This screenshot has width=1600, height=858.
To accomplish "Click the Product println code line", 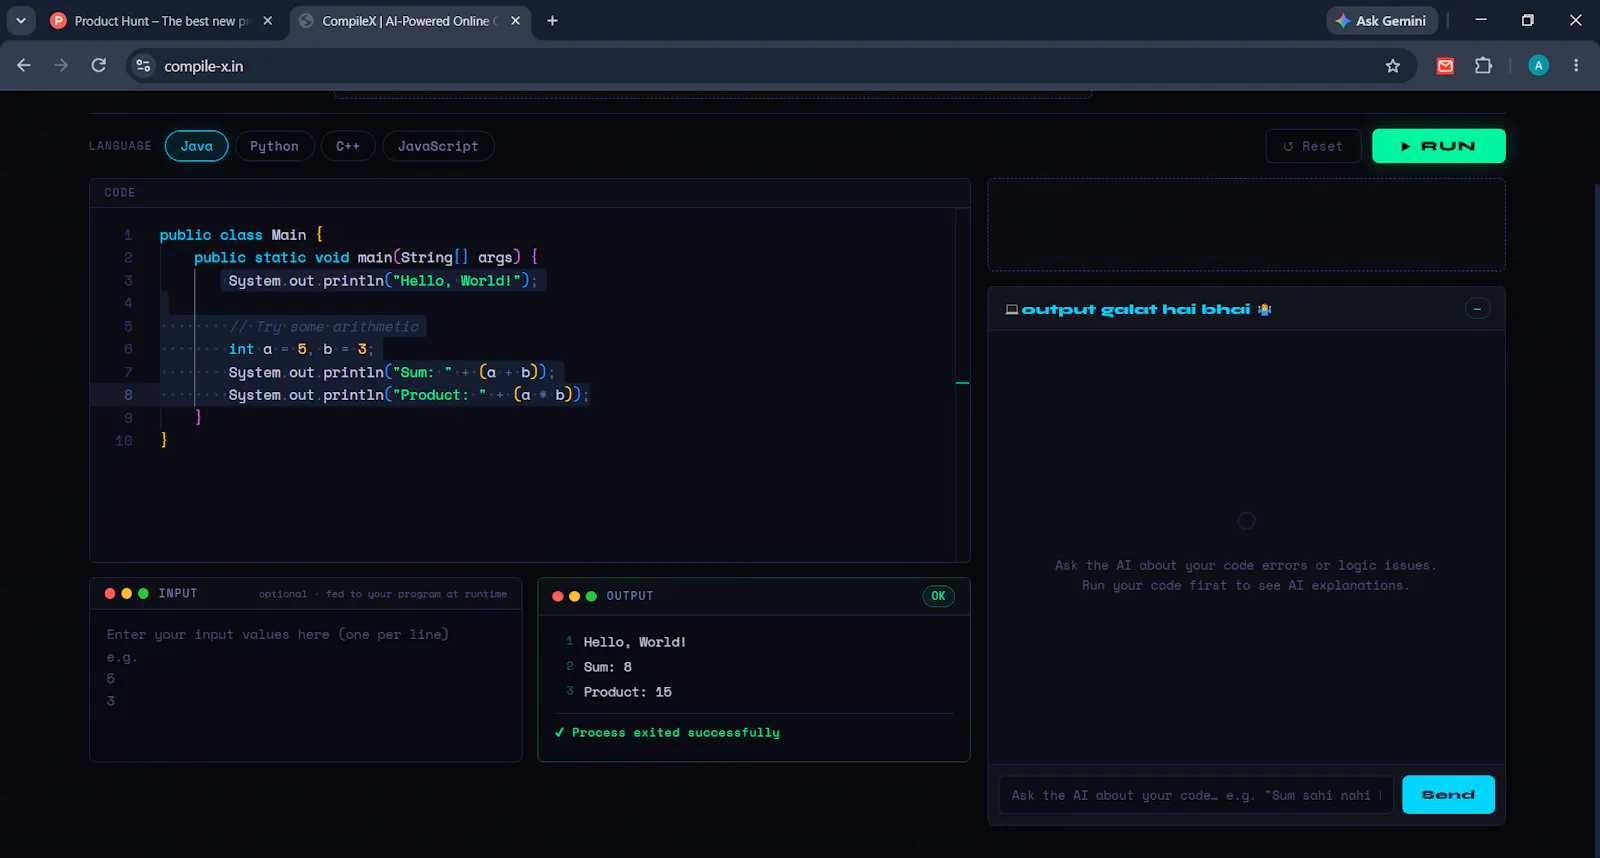I will point(408,395).
